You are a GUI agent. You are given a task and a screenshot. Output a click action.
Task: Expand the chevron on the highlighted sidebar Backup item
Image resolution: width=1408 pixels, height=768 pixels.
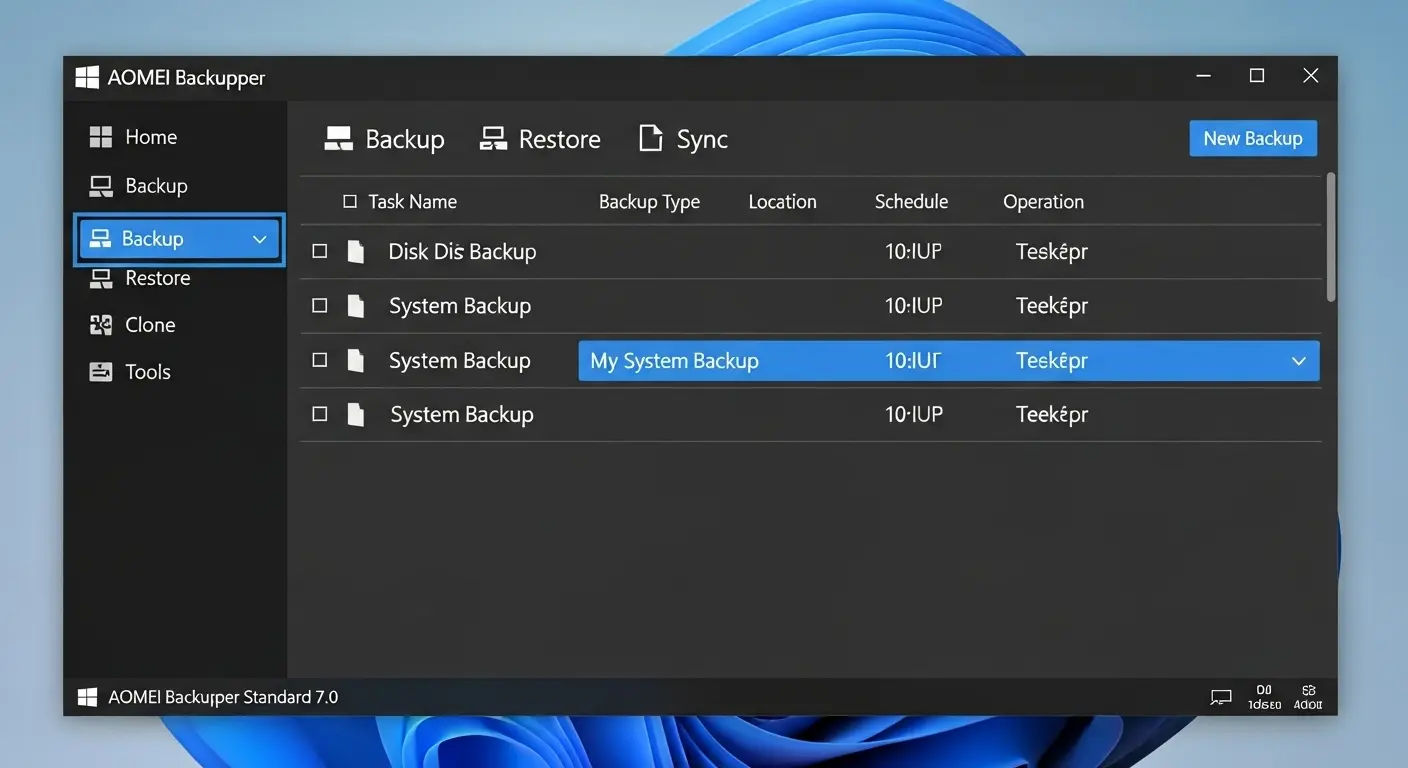pos(259,239)
